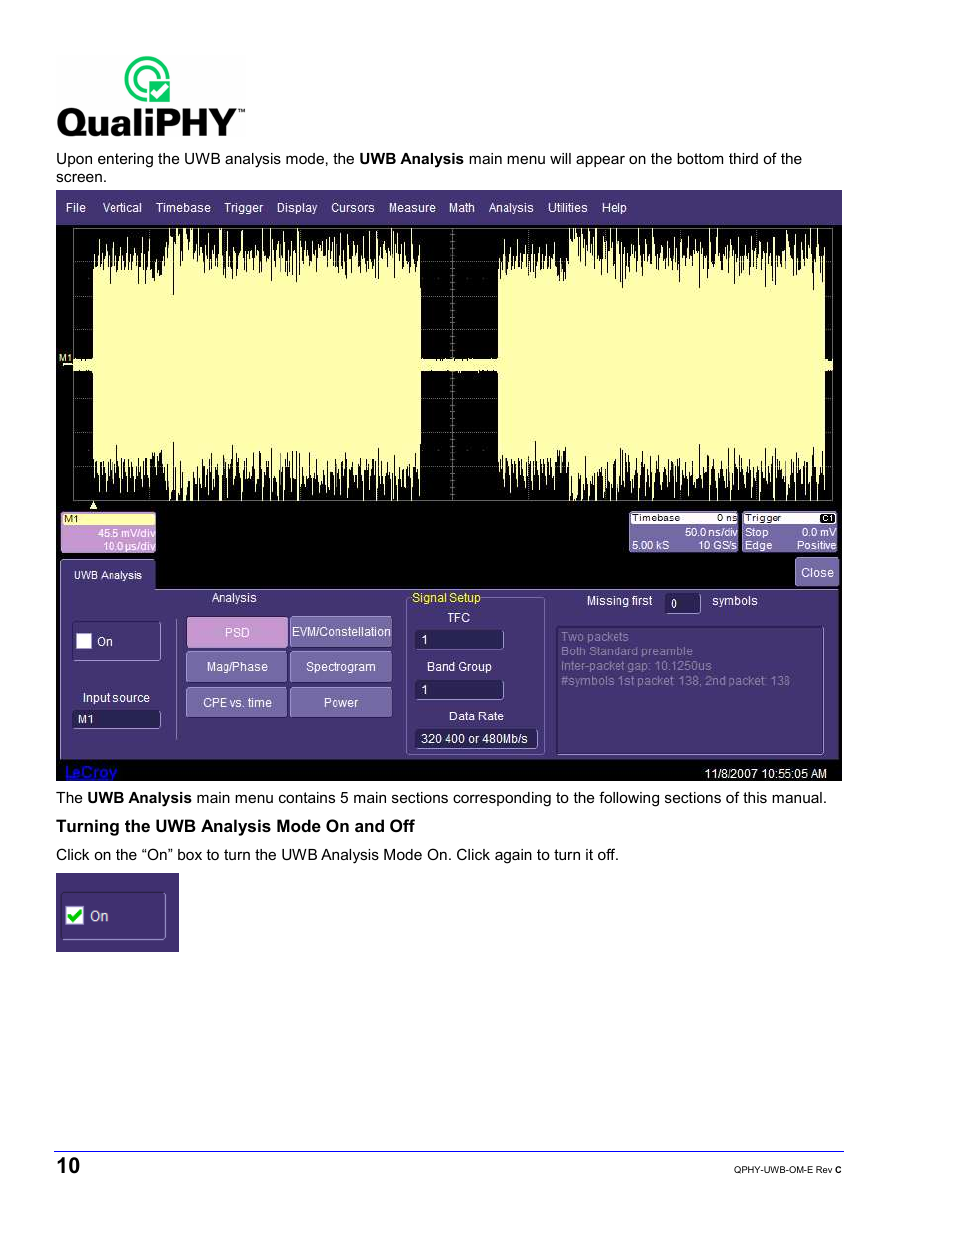
Task: Click the trigger position triangle marker
Action: tap(94, 506)
